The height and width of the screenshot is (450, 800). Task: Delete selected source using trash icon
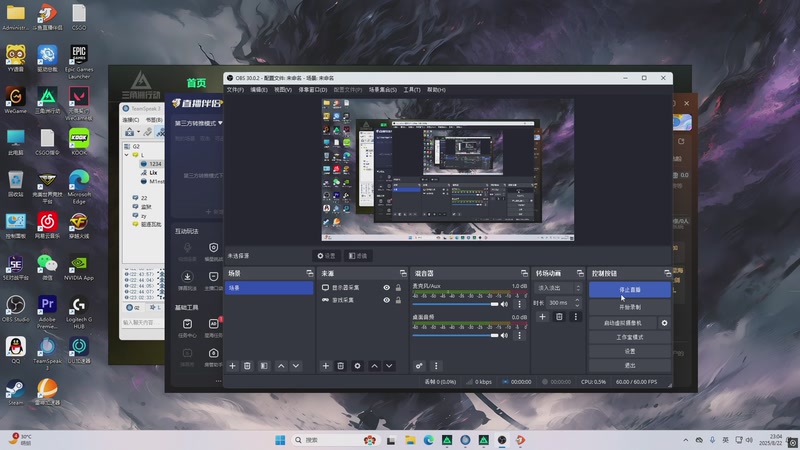point(341,366)
